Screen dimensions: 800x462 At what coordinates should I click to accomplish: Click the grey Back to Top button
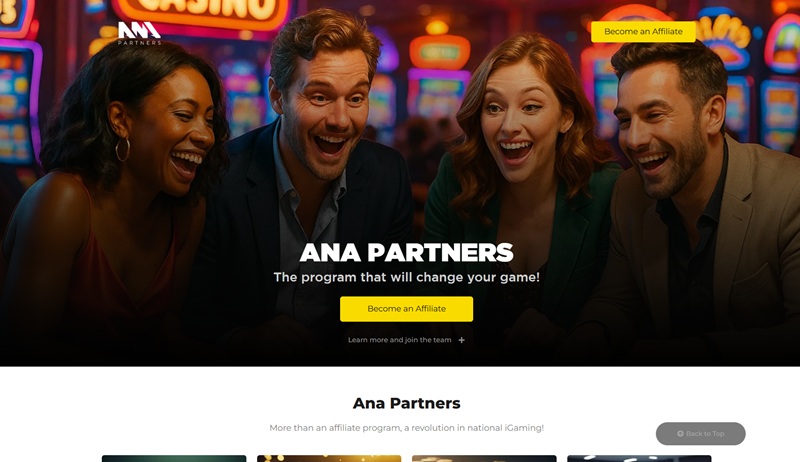(x=701, y=433)
